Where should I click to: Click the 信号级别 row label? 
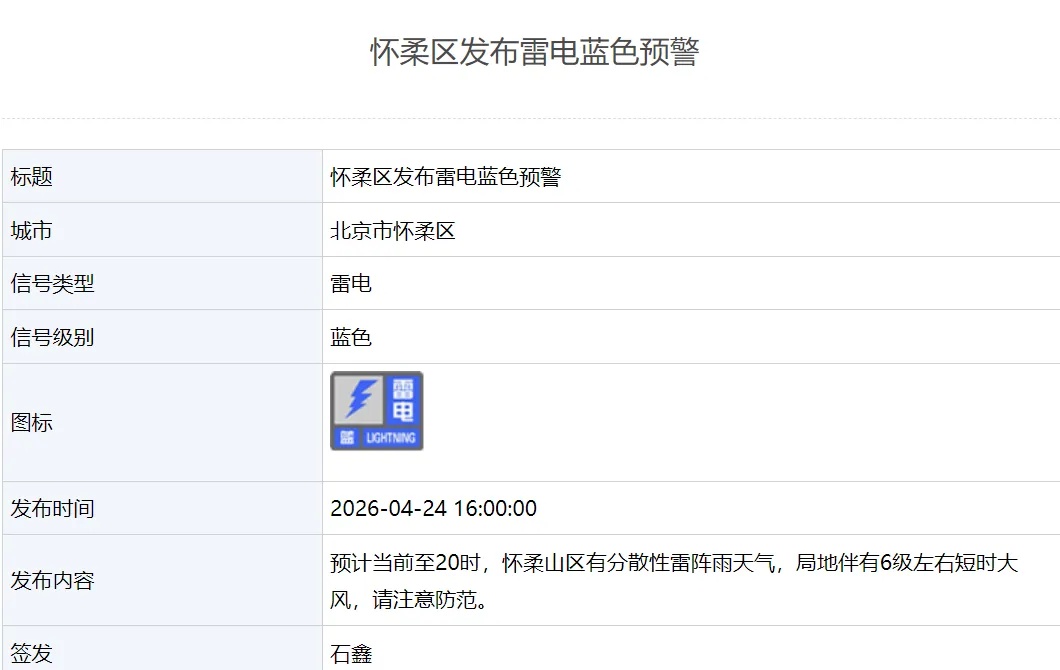coord(40,335)
